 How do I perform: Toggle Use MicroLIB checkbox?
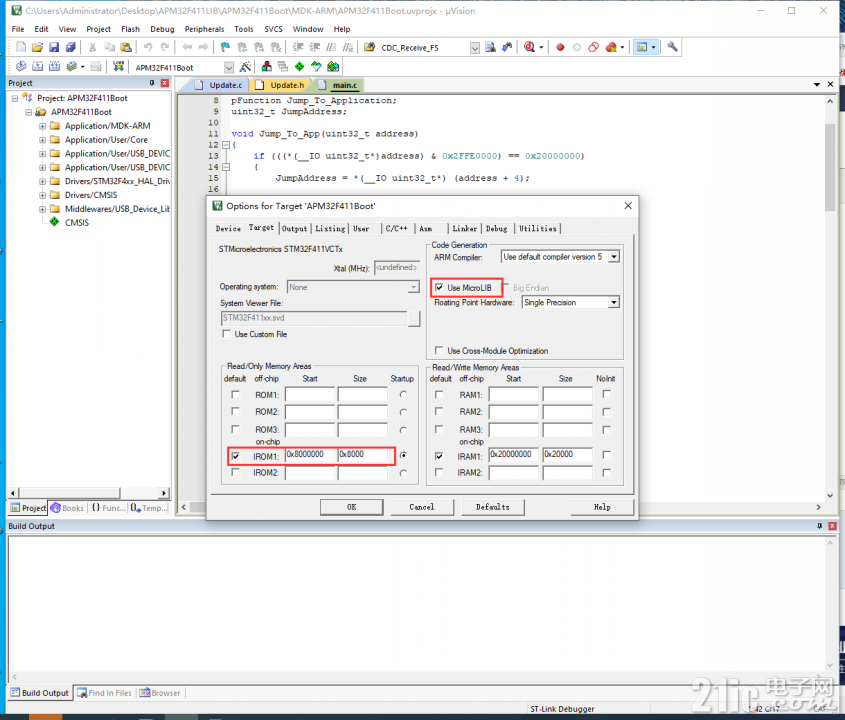tap(439, 287)
